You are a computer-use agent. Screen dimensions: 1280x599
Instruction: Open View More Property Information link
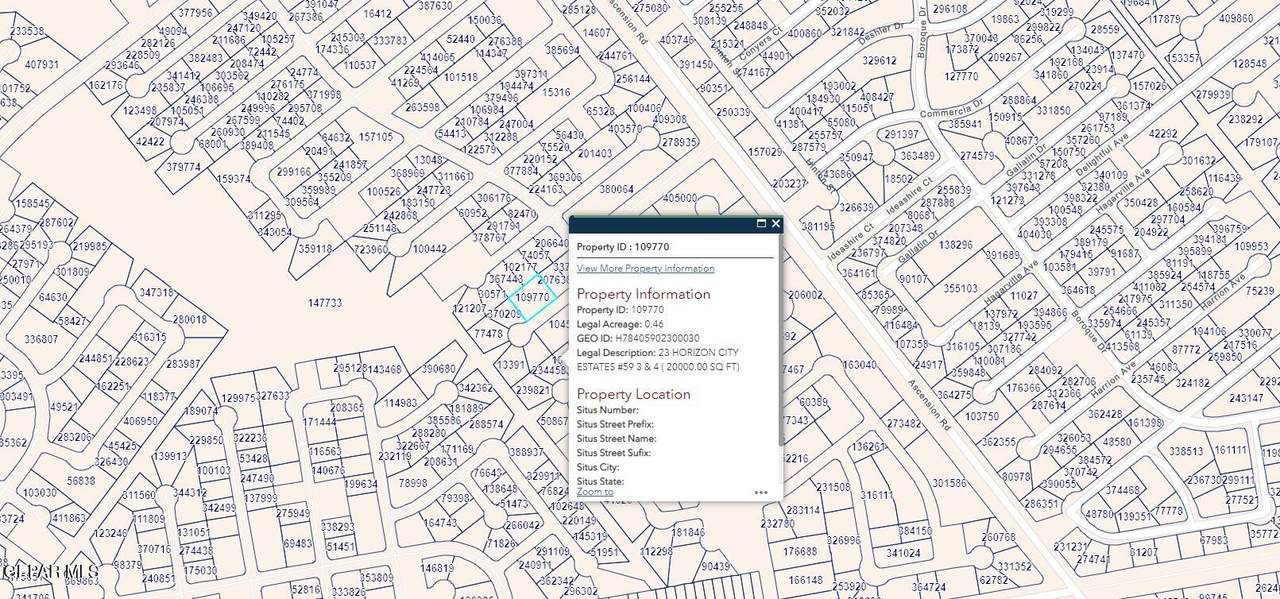tap(645, 269)
